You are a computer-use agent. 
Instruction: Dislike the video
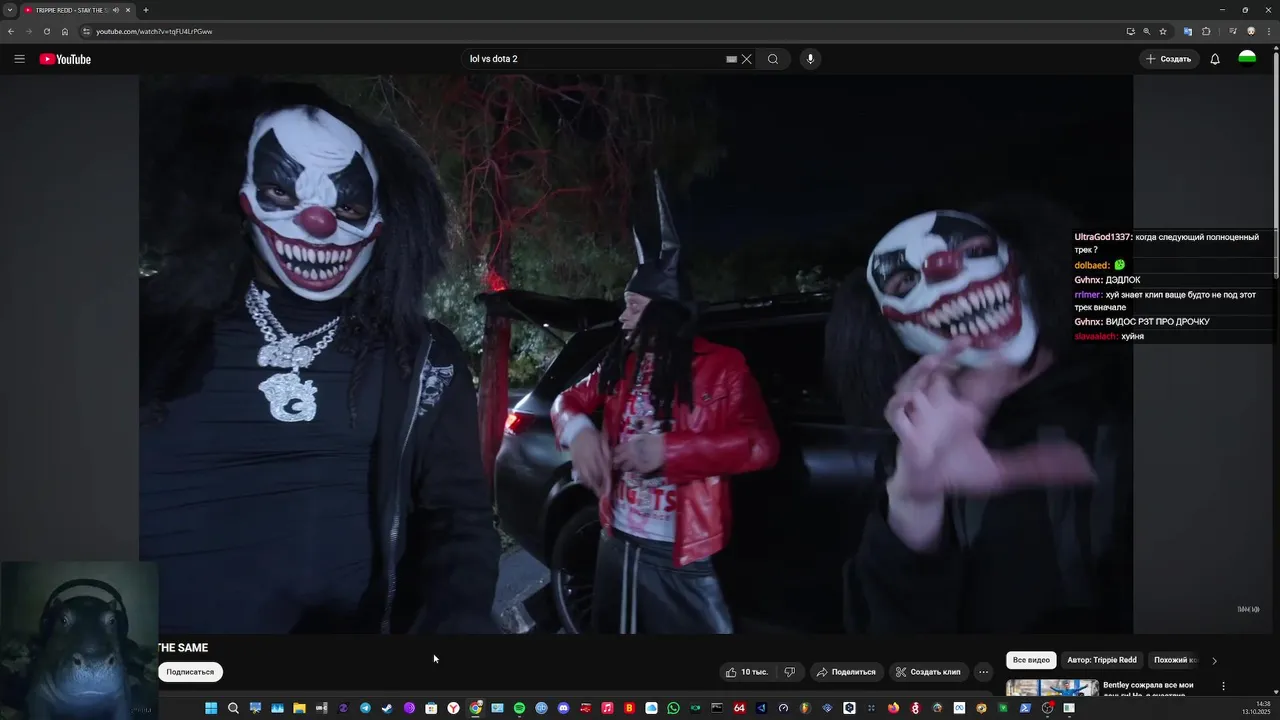pos(789,672)
